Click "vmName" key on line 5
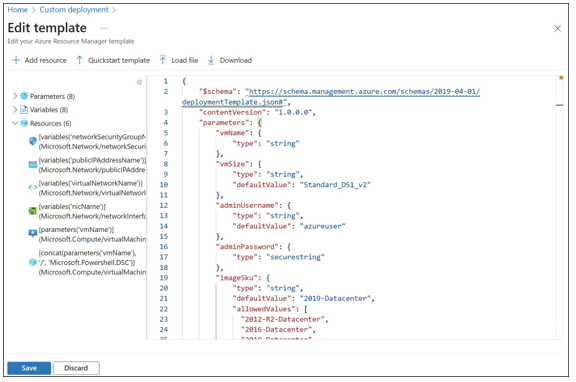Image resolution: width=576 pixels, height=382 pixels. coord(234,133)
